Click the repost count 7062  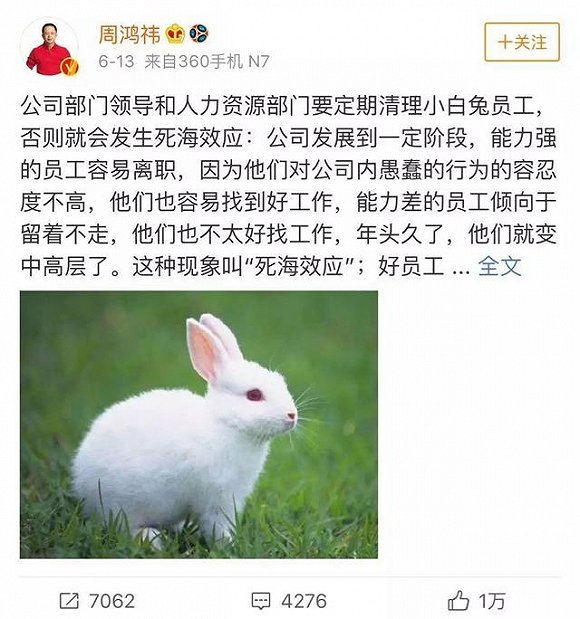tap(112, 601)
